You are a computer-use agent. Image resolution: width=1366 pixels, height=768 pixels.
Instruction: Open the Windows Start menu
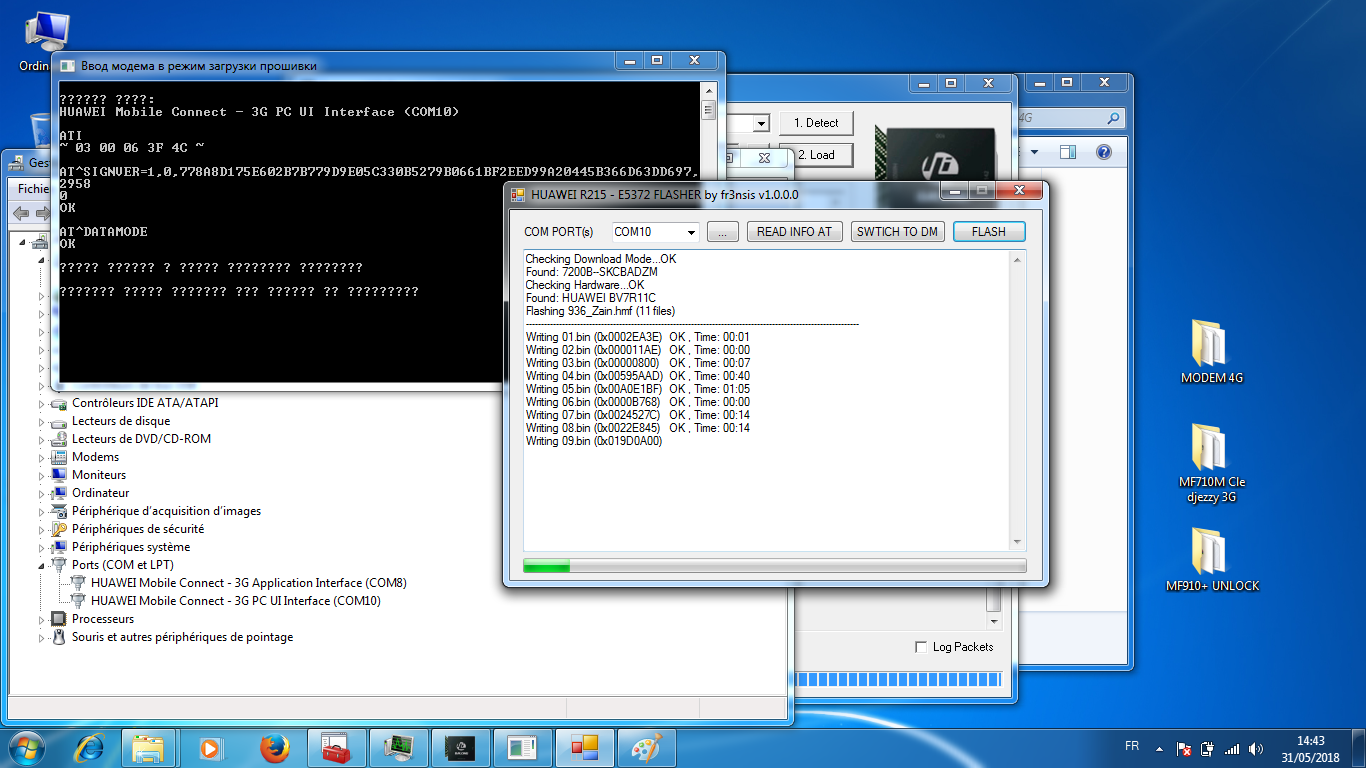pos(26,748)
